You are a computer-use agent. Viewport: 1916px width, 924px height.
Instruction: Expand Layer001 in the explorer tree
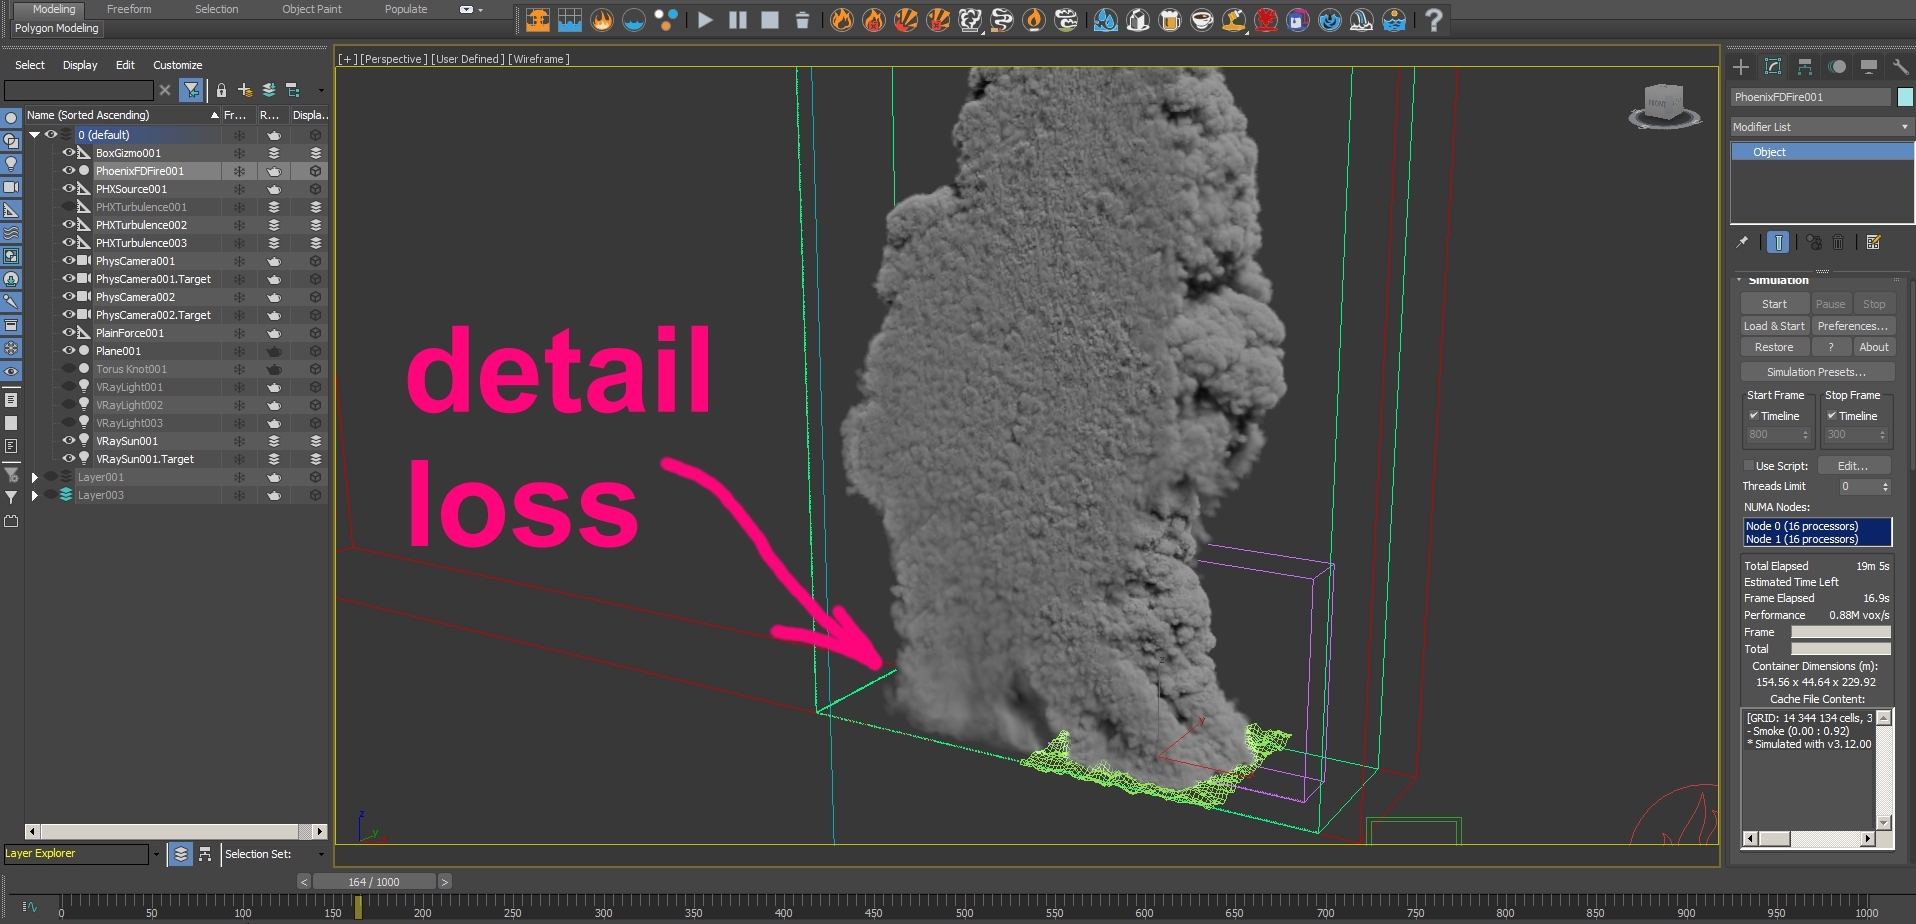point(34,477)
